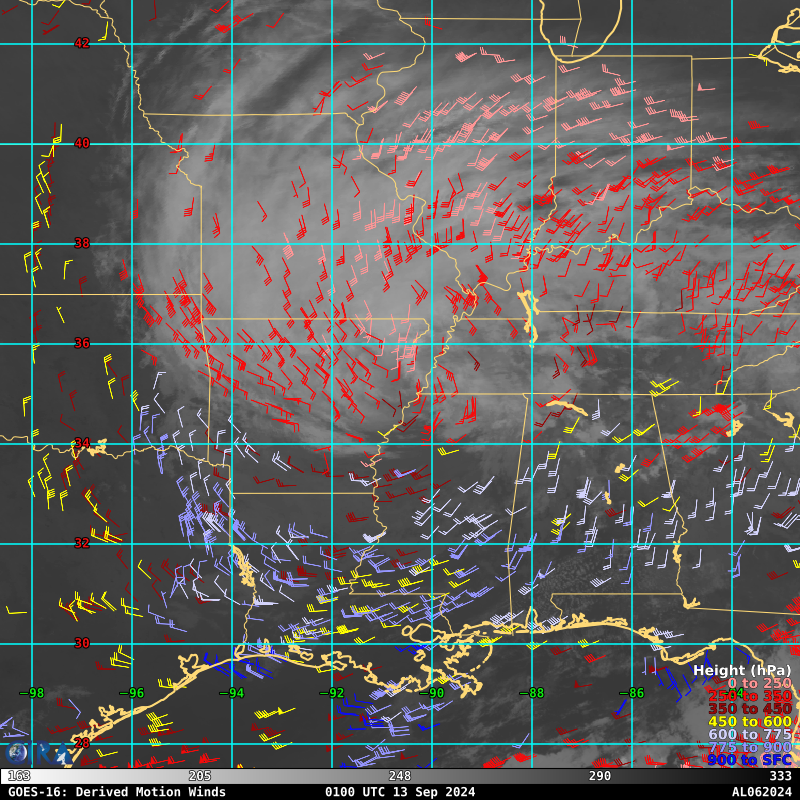Click the -90 longitude label
The height and width of the screenshot is (800, 800).
432,693
